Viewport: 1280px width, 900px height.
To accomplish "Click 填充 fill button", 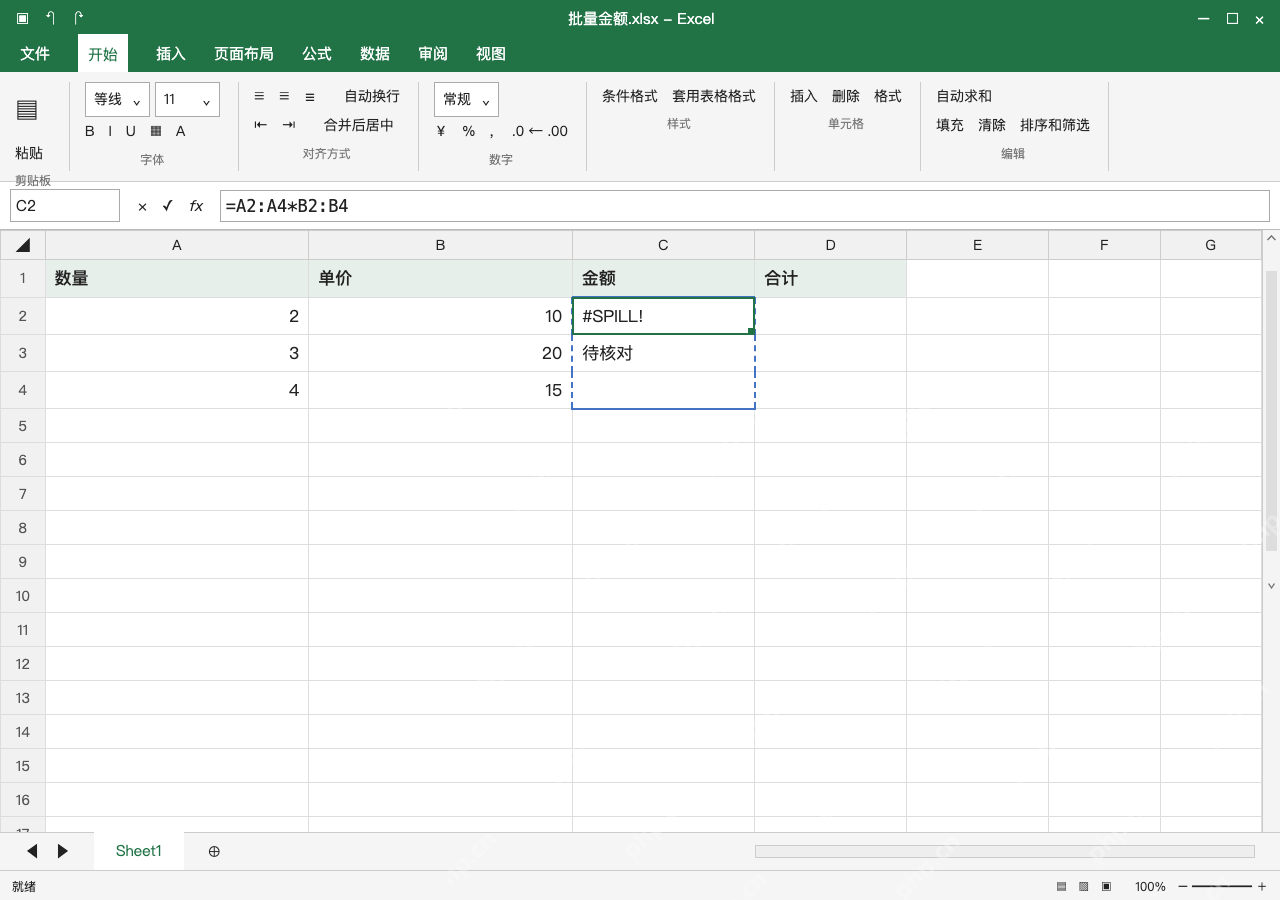I will (950, 125).
